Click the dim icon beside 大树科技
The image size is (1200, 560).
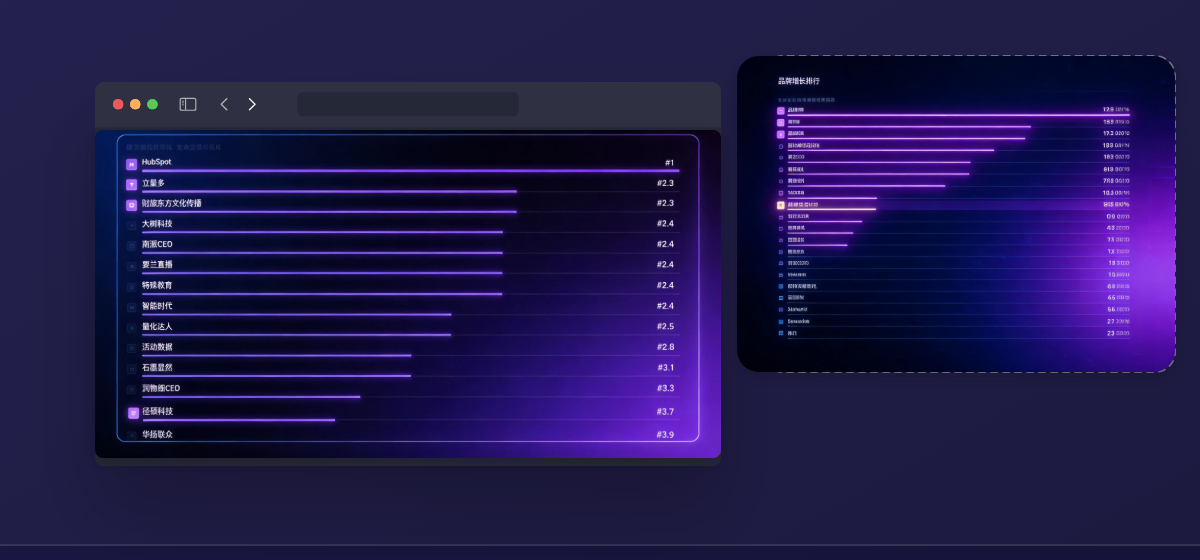tap(131, 225)
